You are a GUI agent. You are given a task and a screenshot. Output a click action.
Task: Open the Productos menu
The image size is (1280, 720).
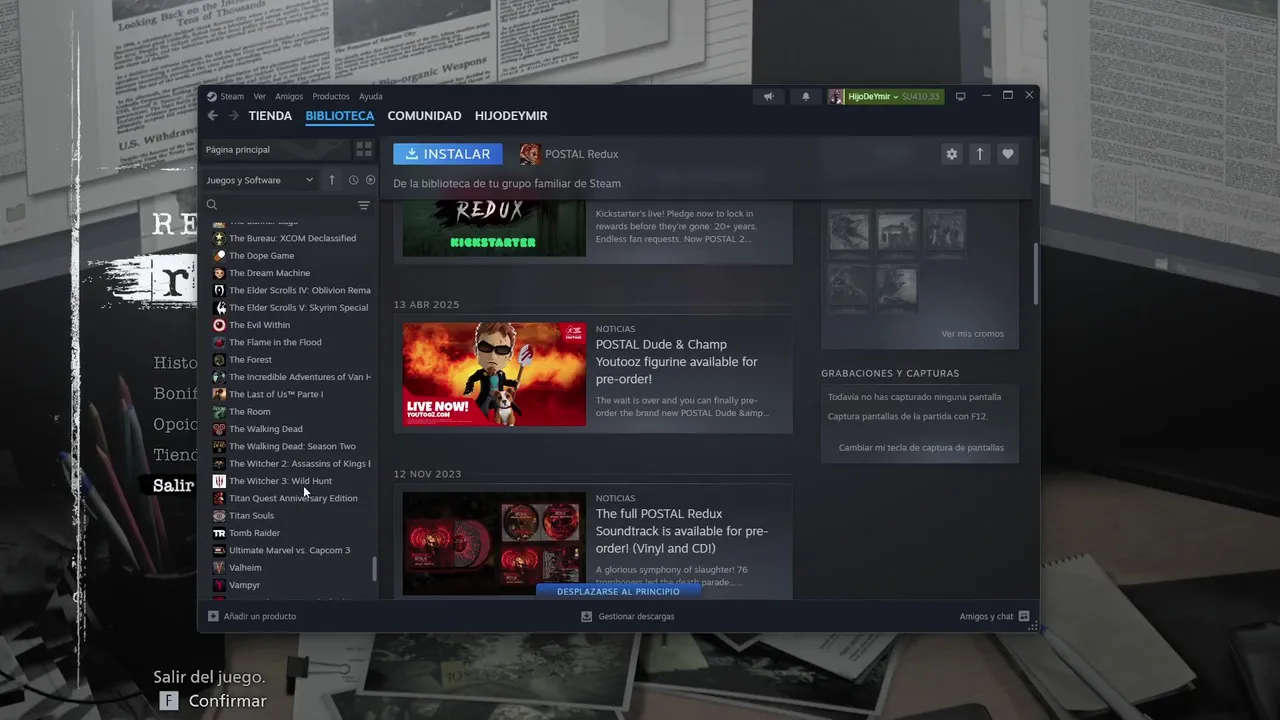(x=331, y=97)
